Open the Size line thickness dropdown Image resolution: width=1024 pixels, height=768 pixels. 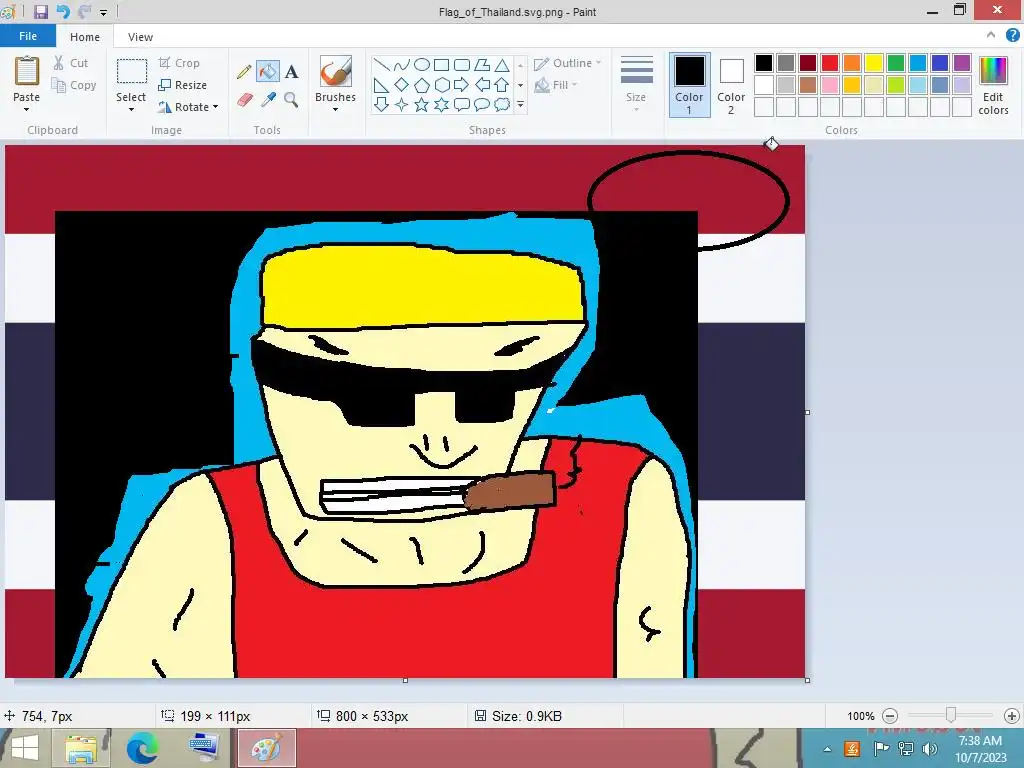click(x=636, y=85)
